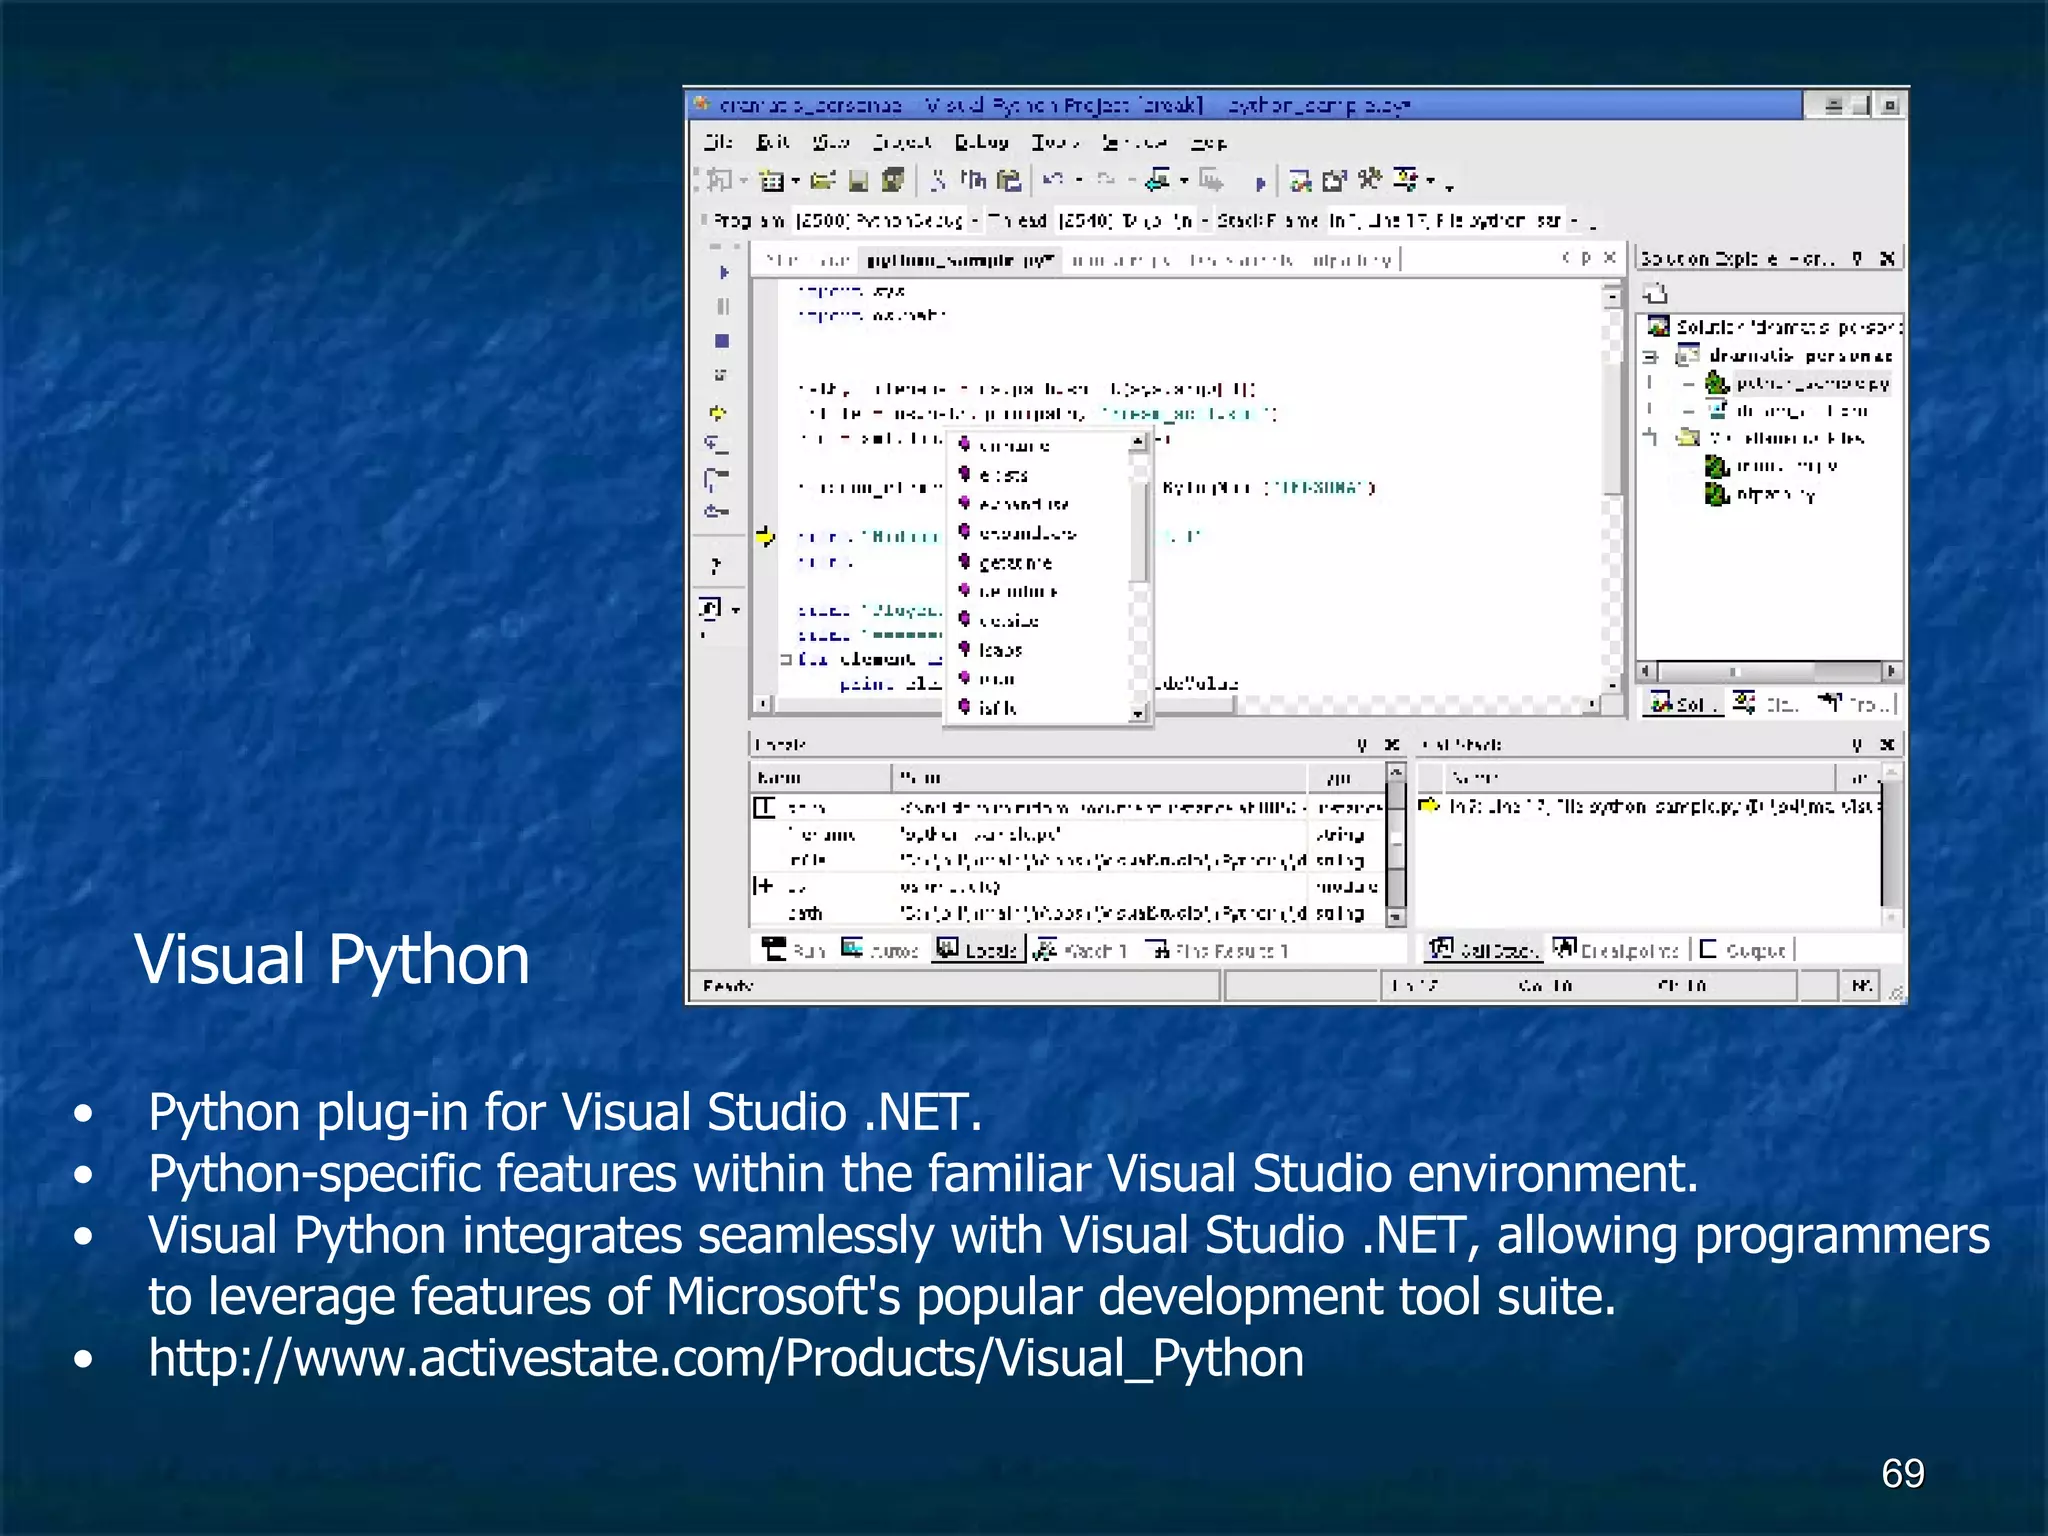Click the Show All Files icon in Solution Explorer
The width and height of the screenshot is (2048, 1536).
(x=1656, y=293)
